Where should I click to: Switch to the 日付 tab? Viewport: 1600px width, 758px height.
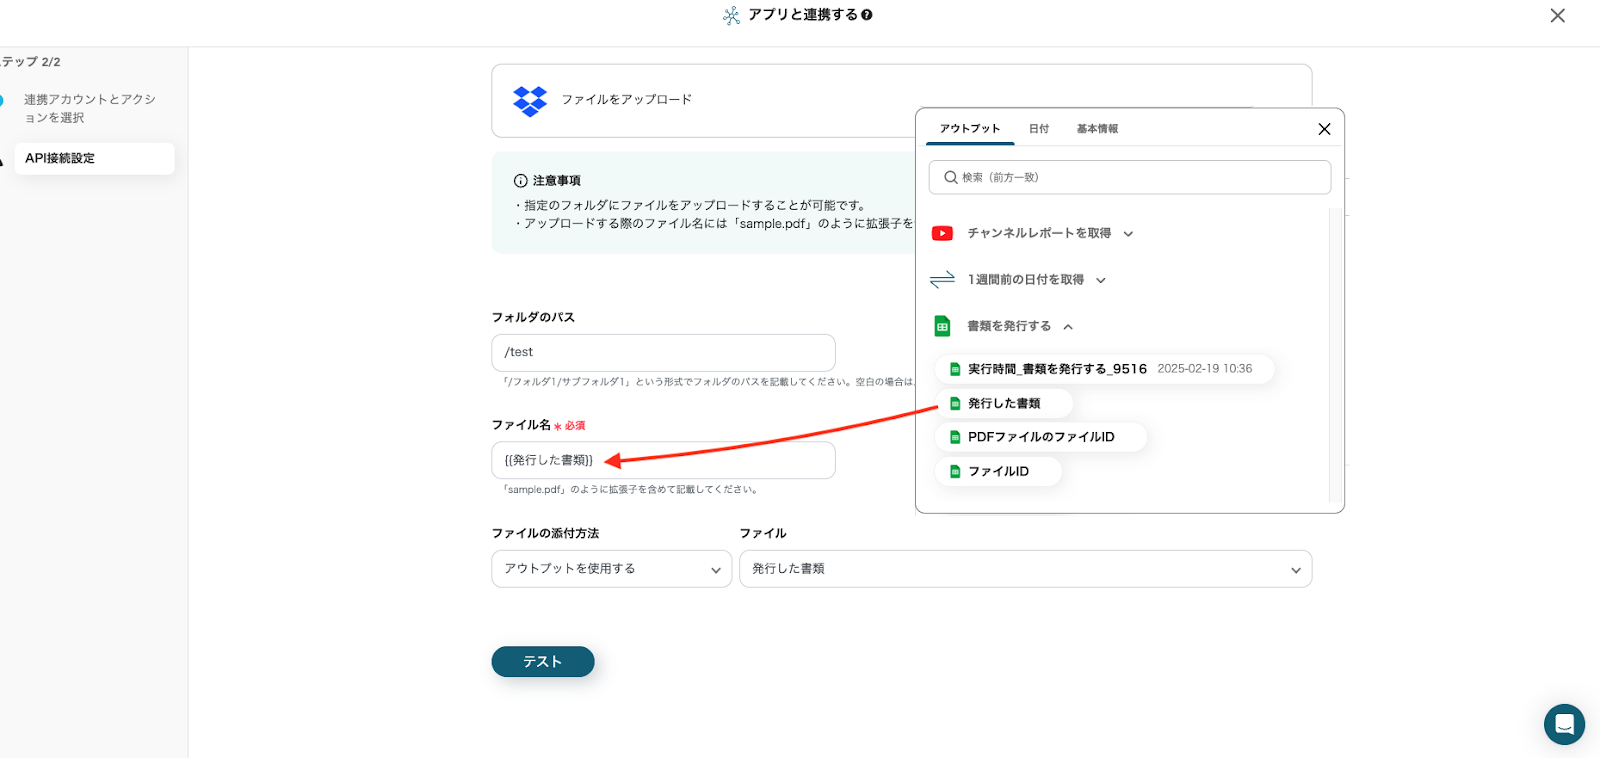1039,129
